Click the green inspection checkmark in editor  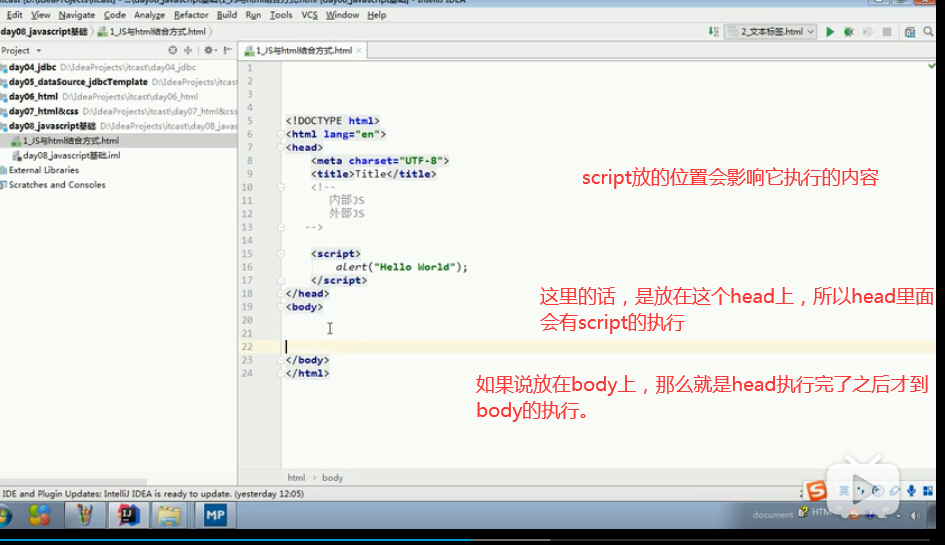click(932, 65)
